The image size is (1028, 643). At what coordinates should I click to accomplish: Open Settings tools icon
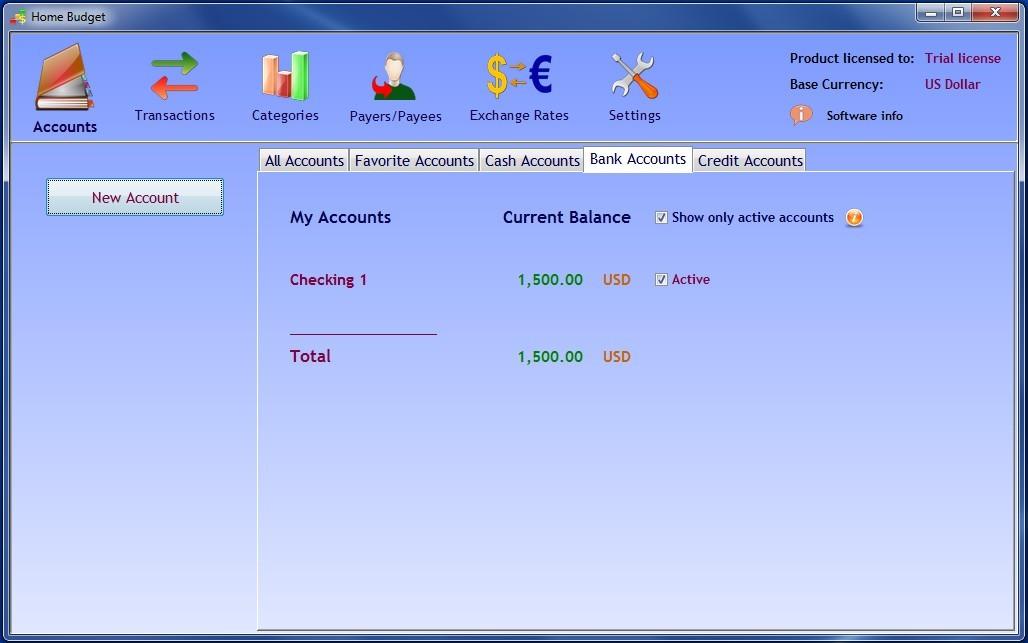click(634, 76)
